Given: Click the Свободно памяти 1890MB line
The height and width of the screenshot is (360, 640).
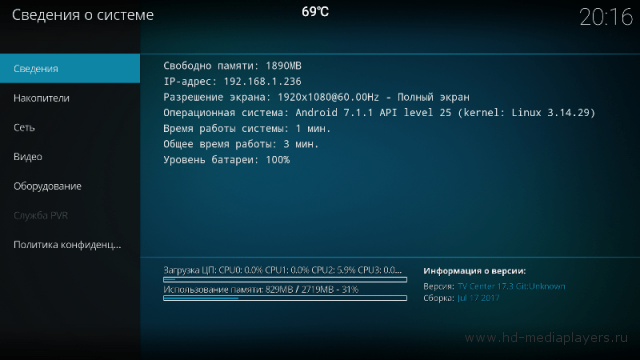Looking at the screenshot, I should point(232,66).
